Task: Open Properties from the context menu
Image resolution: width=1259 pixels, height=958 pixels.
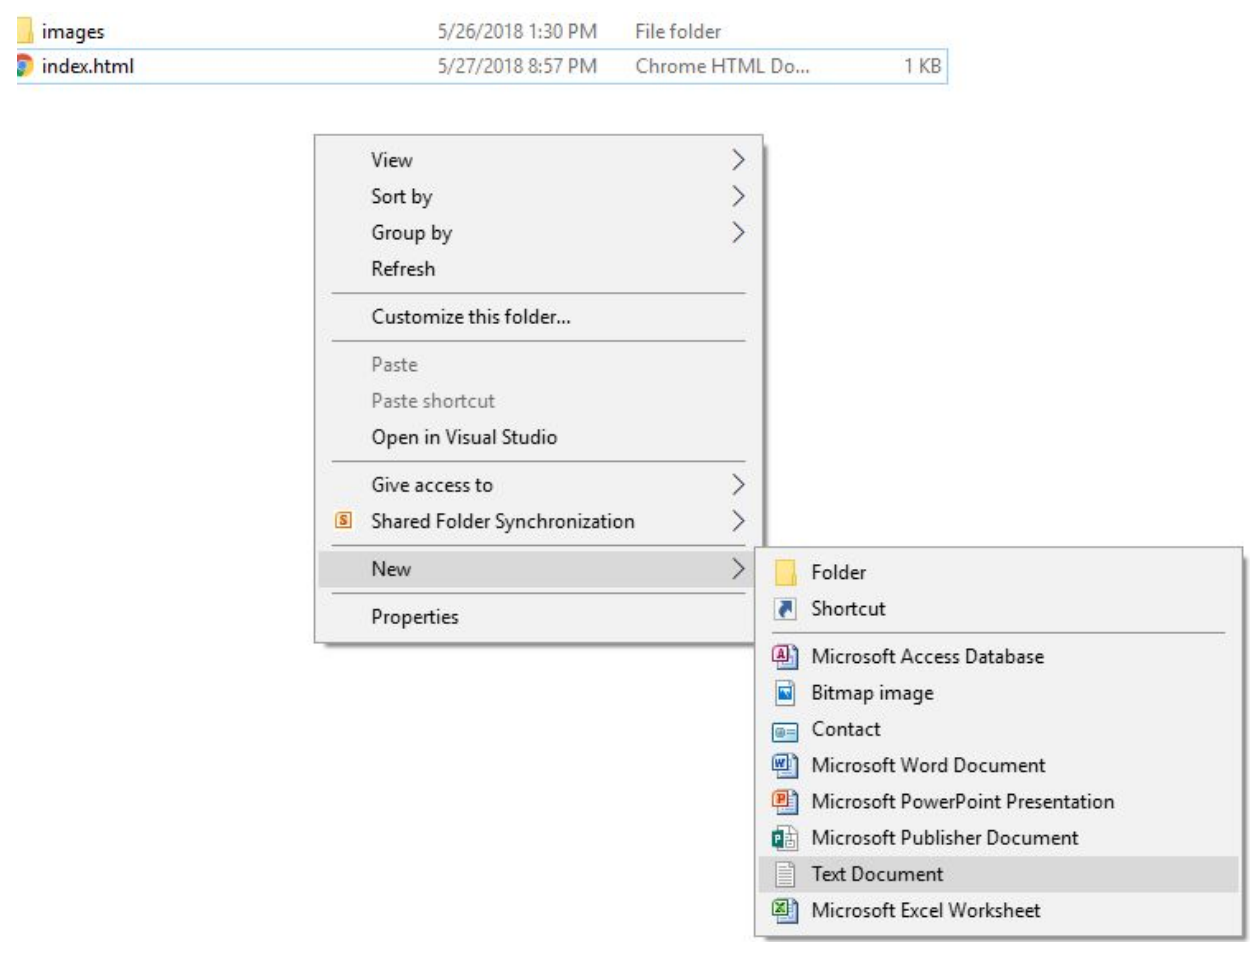Action: 415,617
